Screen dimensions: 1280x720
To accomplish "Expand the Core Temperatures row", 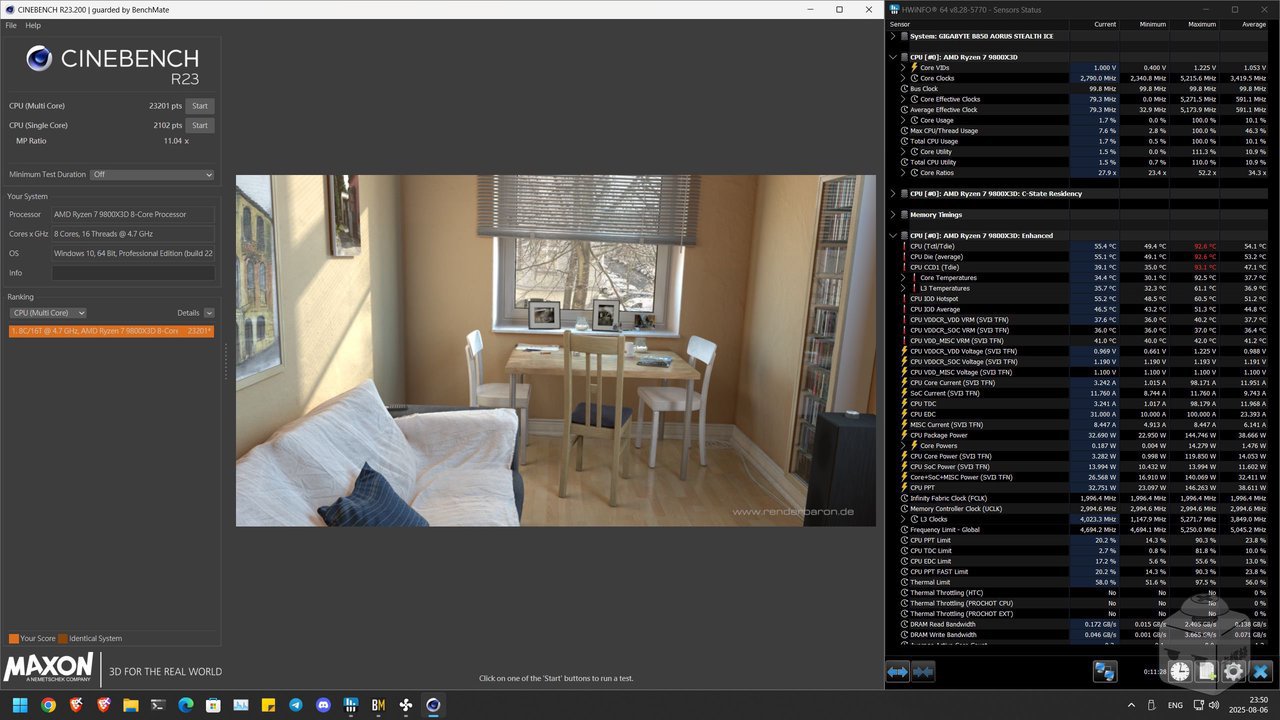I will pyautogui.click(x=902, y=278).
